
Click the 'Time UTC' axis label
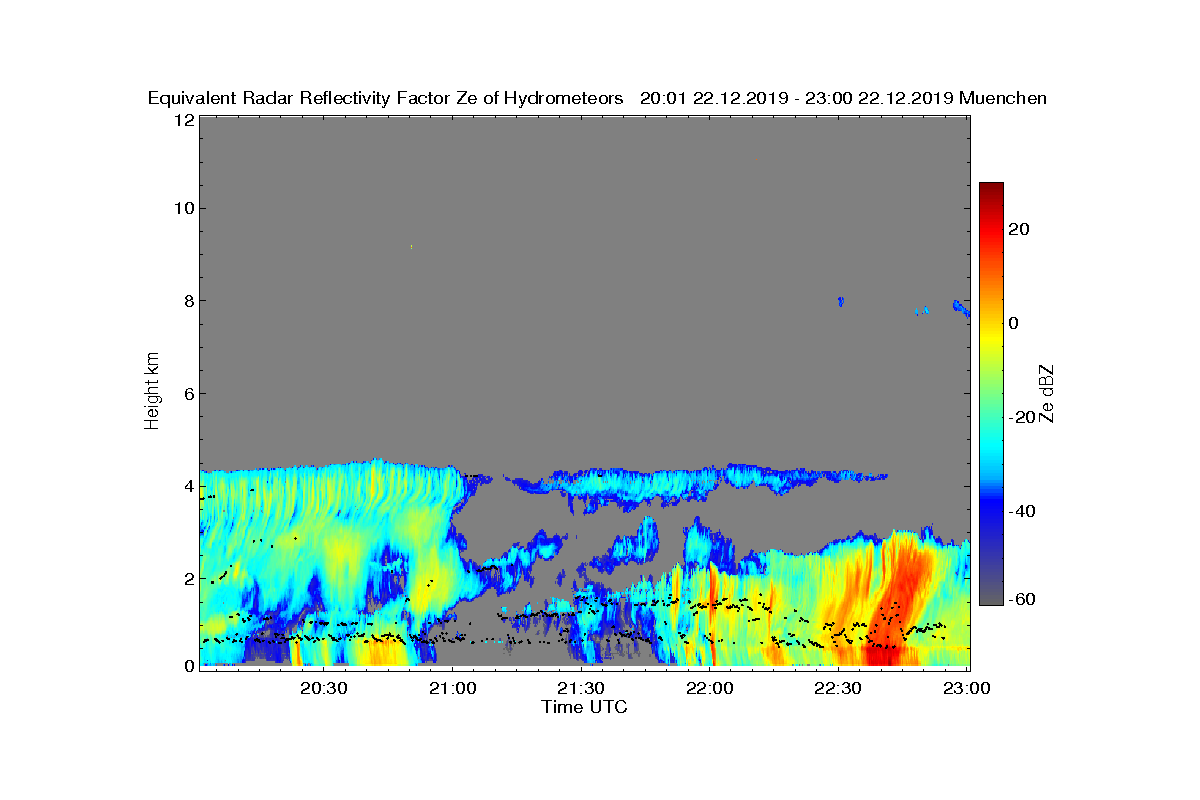tap(585, 707)
